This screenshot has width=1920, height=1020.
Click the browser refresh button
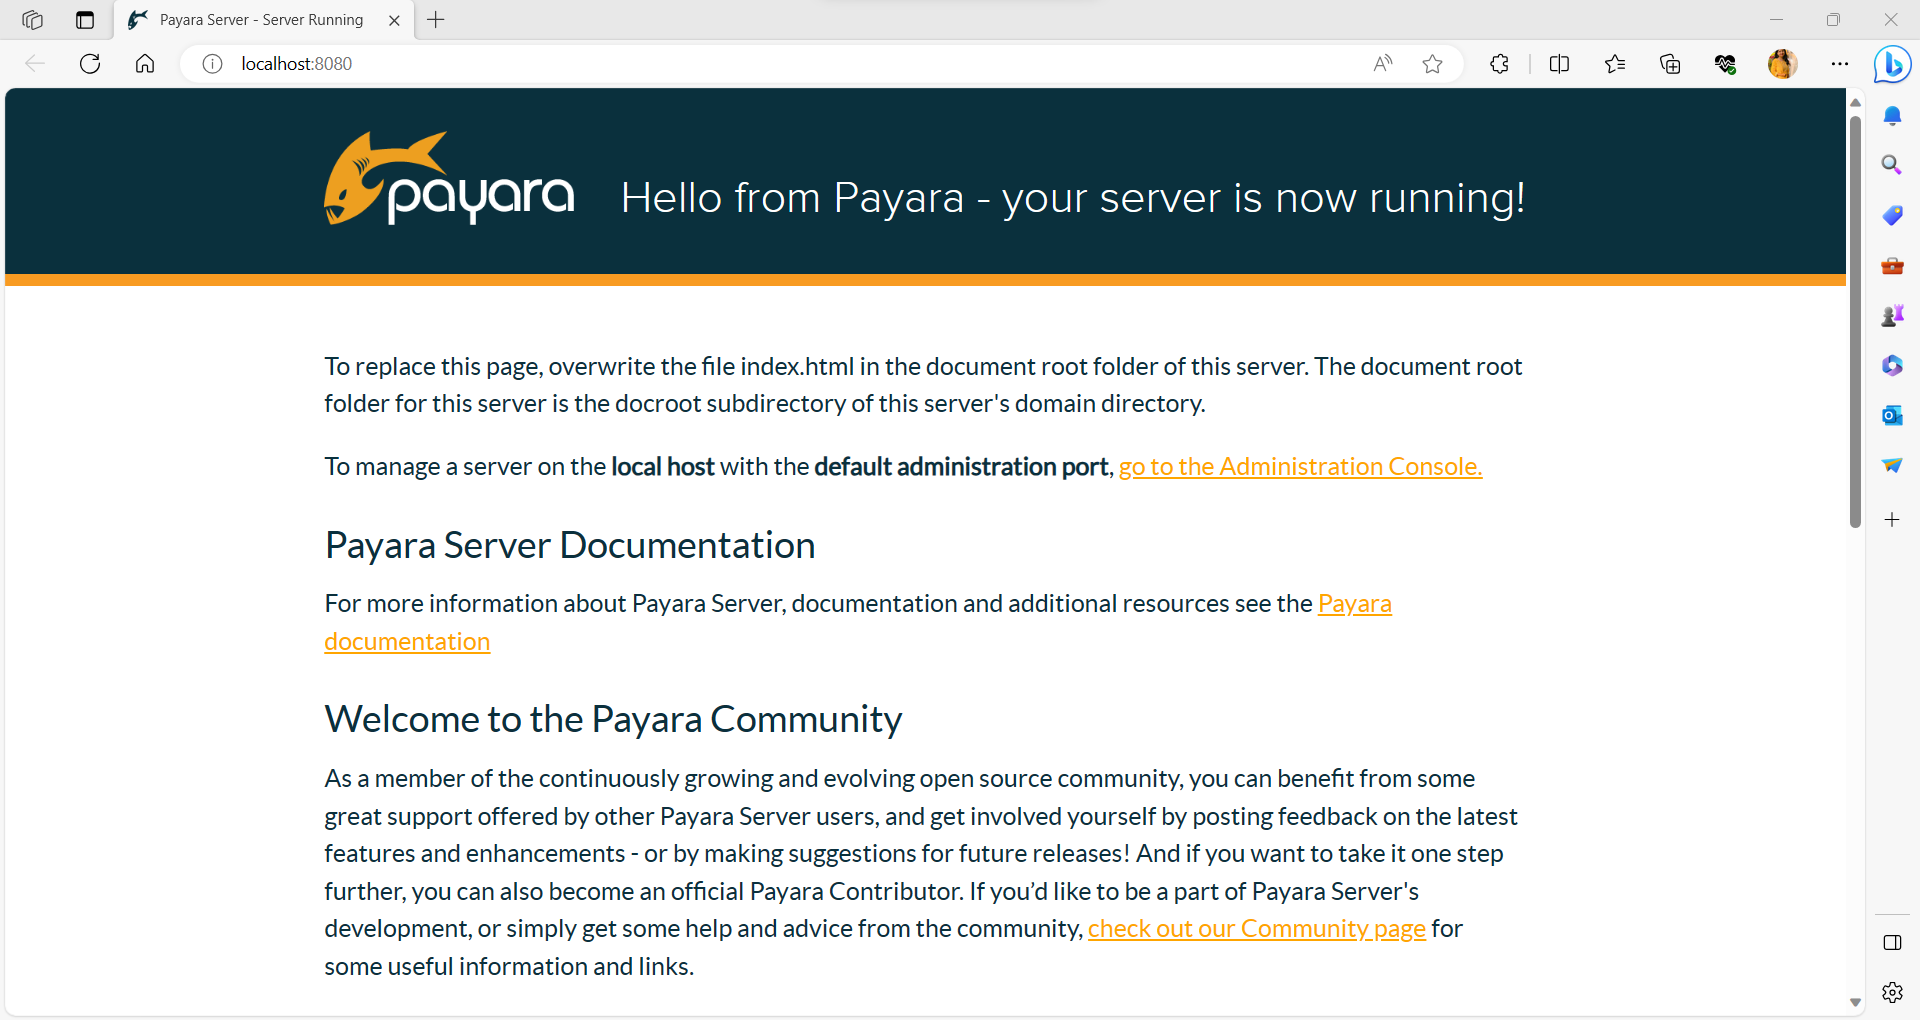click(x=90, y=64)
